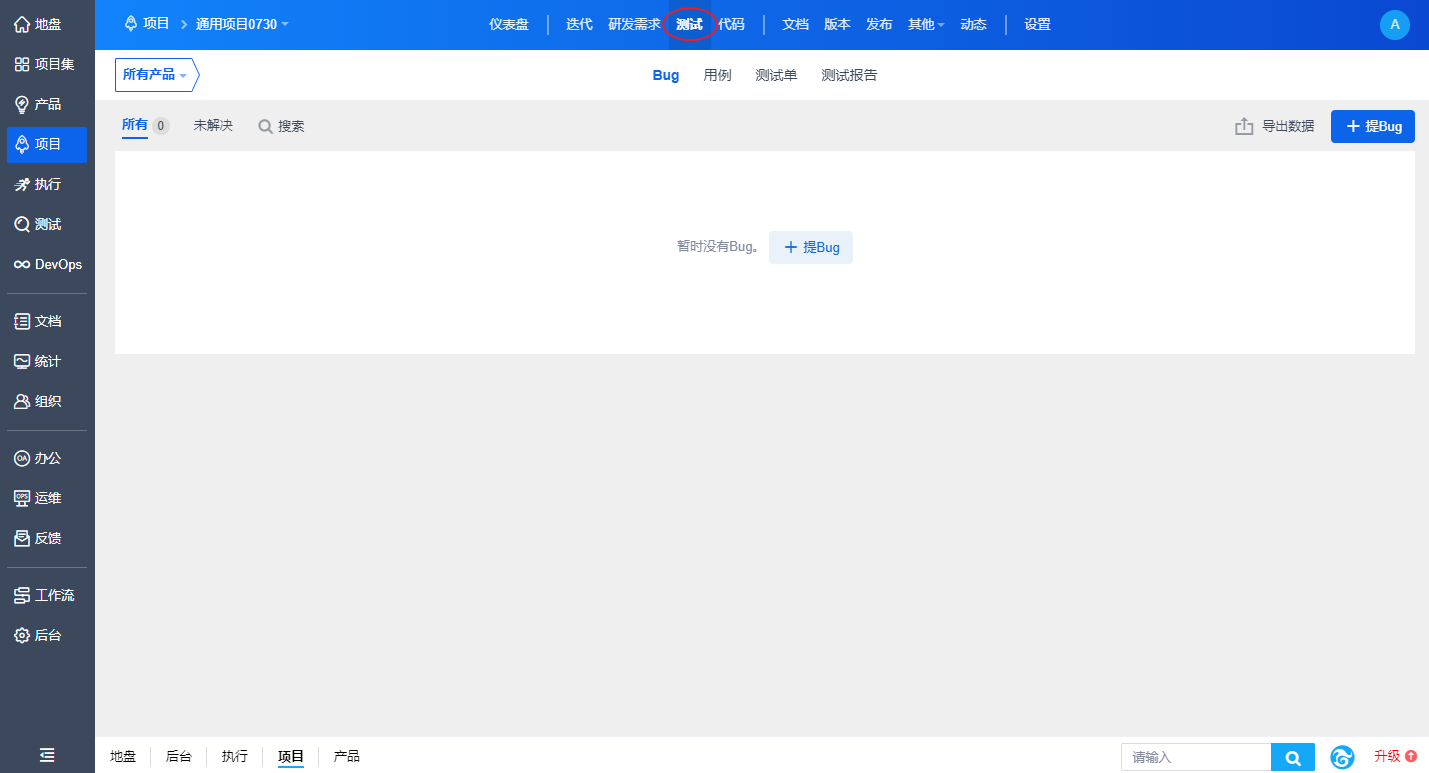Open 迭代 in the top navigation
The image size is (1429, 773).
pos(579,24)
